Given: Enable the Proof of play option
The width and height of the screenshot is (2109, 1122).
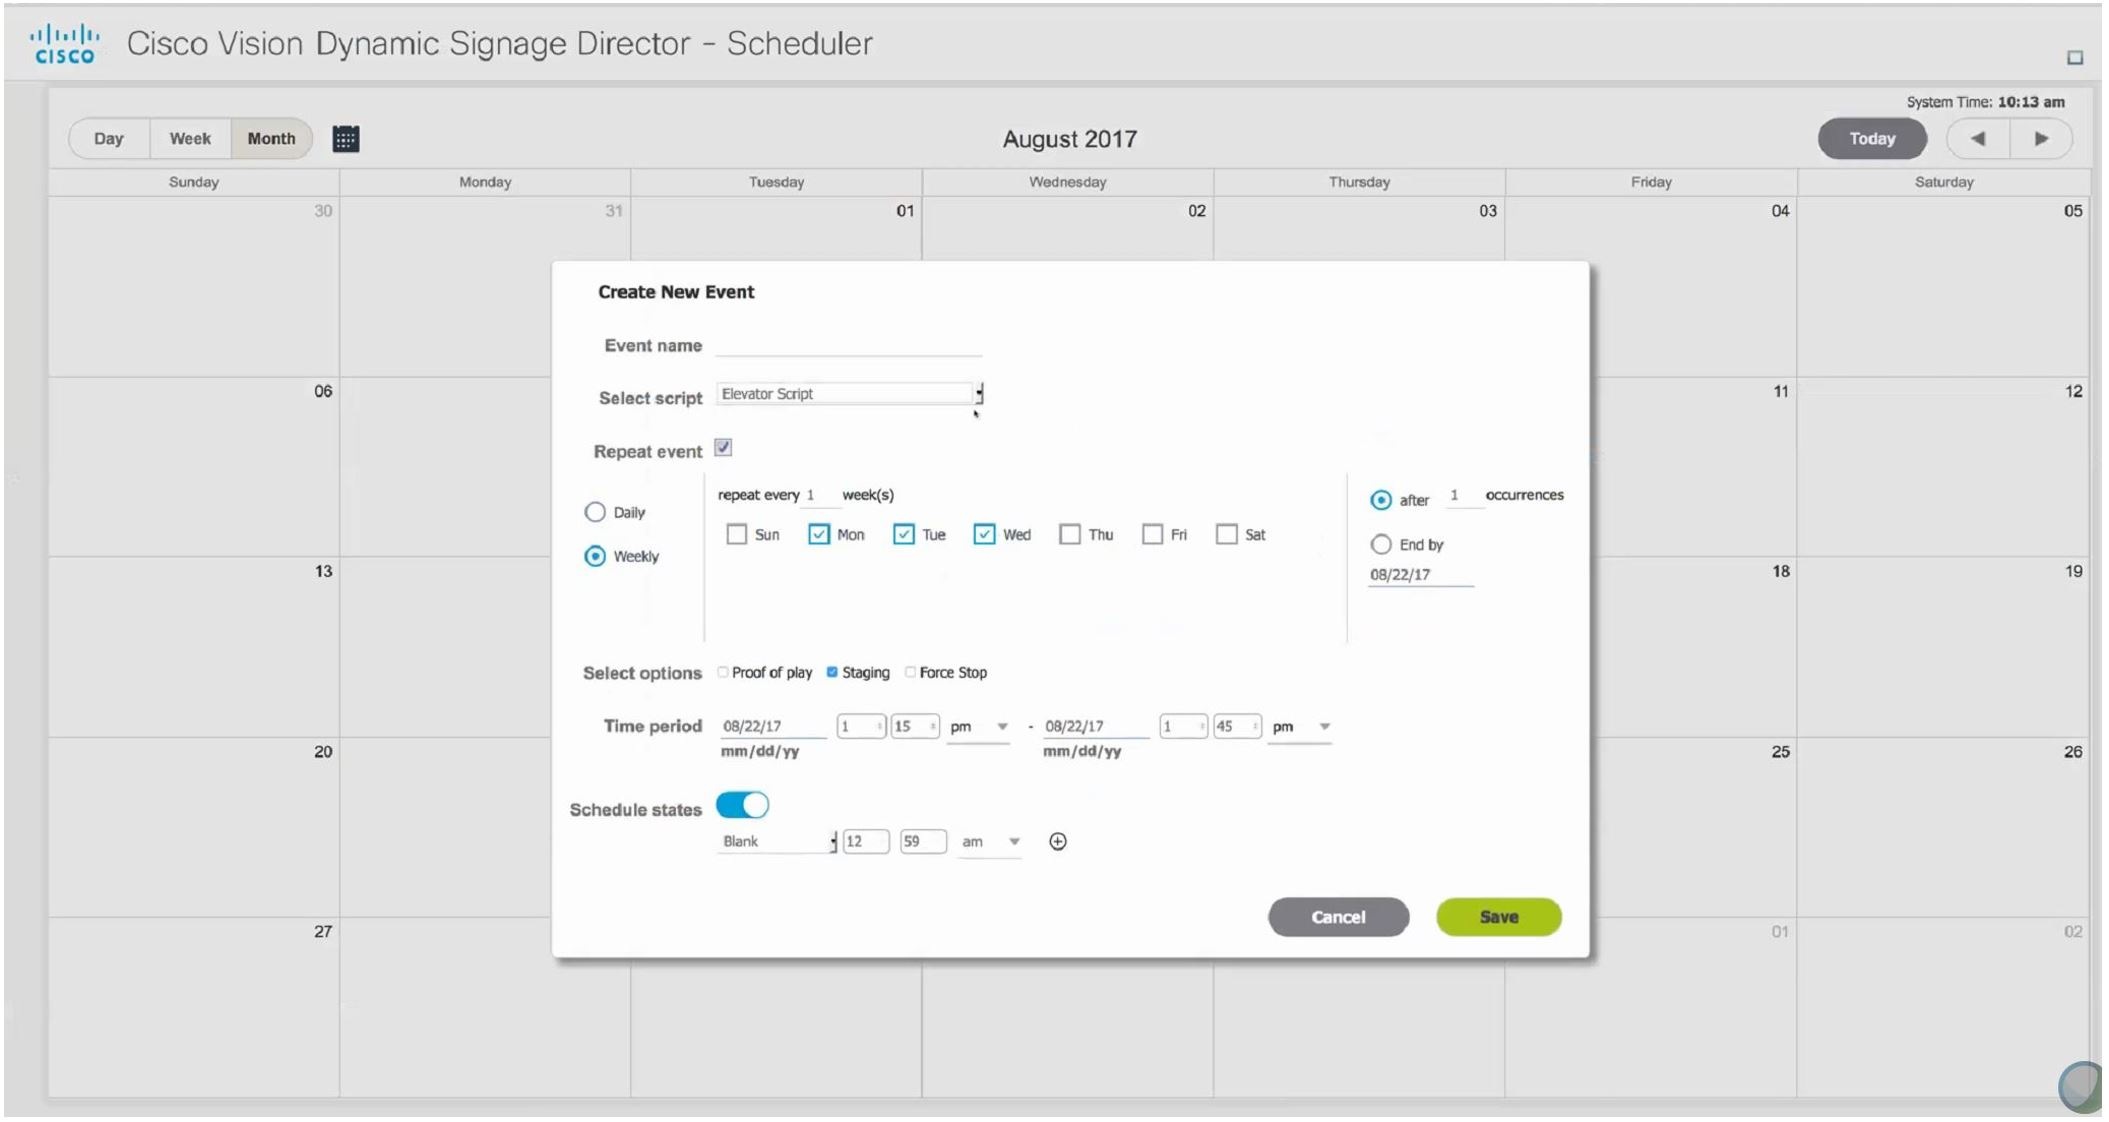Looking at the screenshot, I should coord(723,672).
